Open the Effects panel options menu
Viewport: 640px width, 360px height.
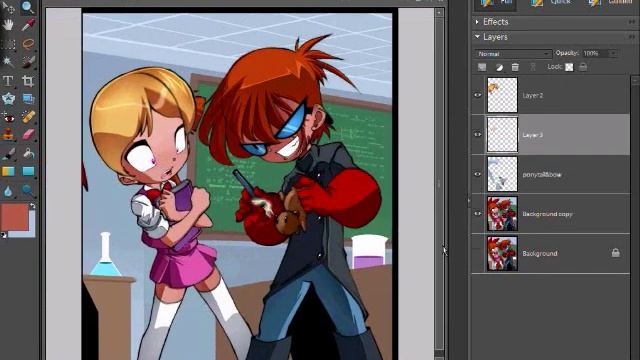[632, 22]
